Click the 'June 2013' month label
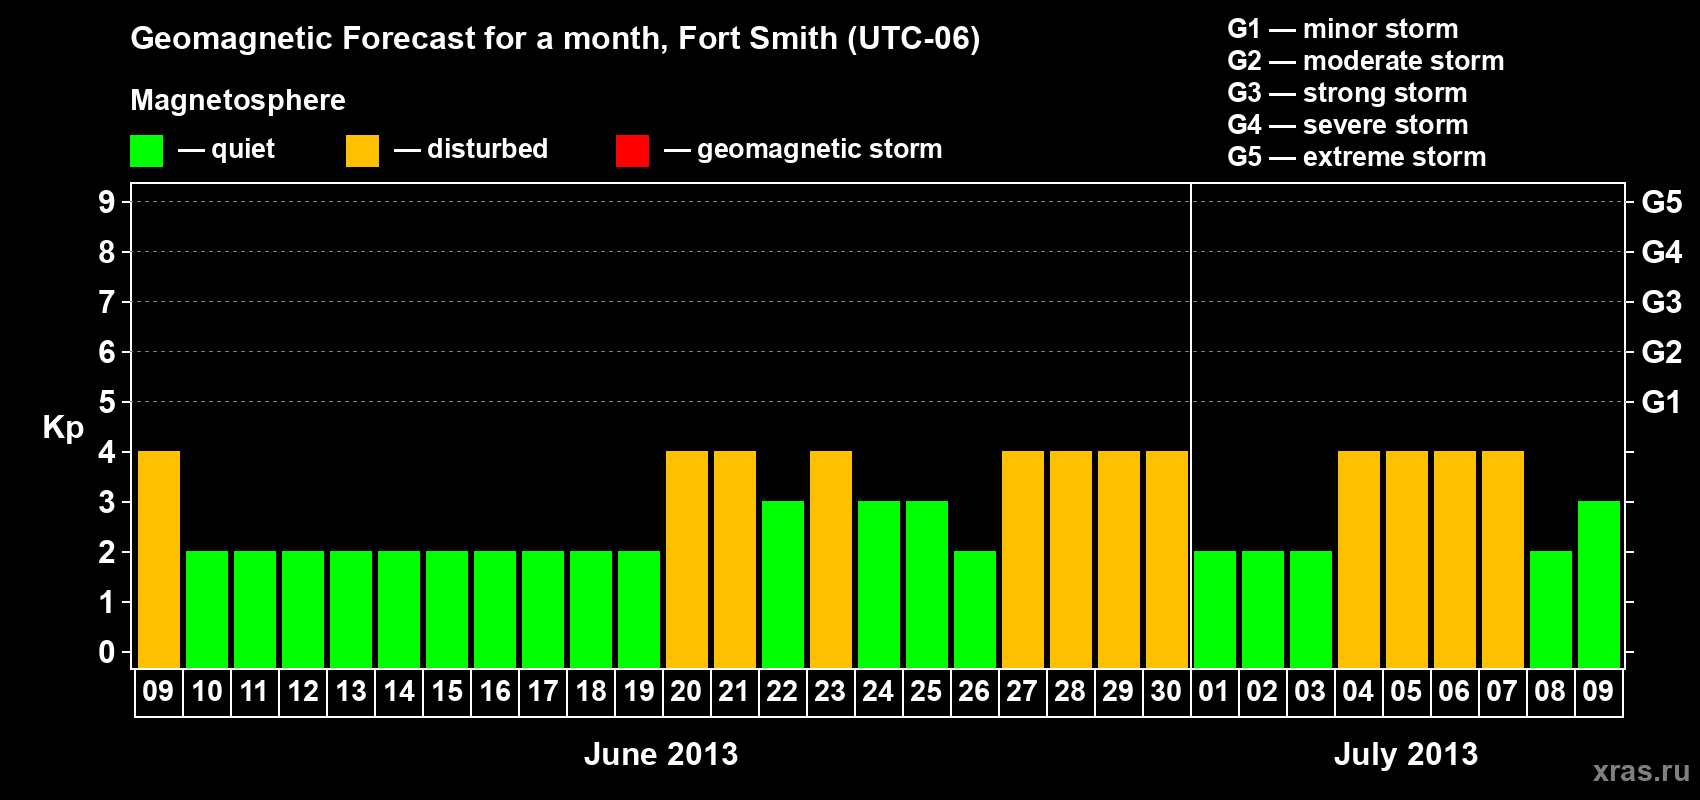Screen dimensions: 1700x800 (x=661, y=754)
